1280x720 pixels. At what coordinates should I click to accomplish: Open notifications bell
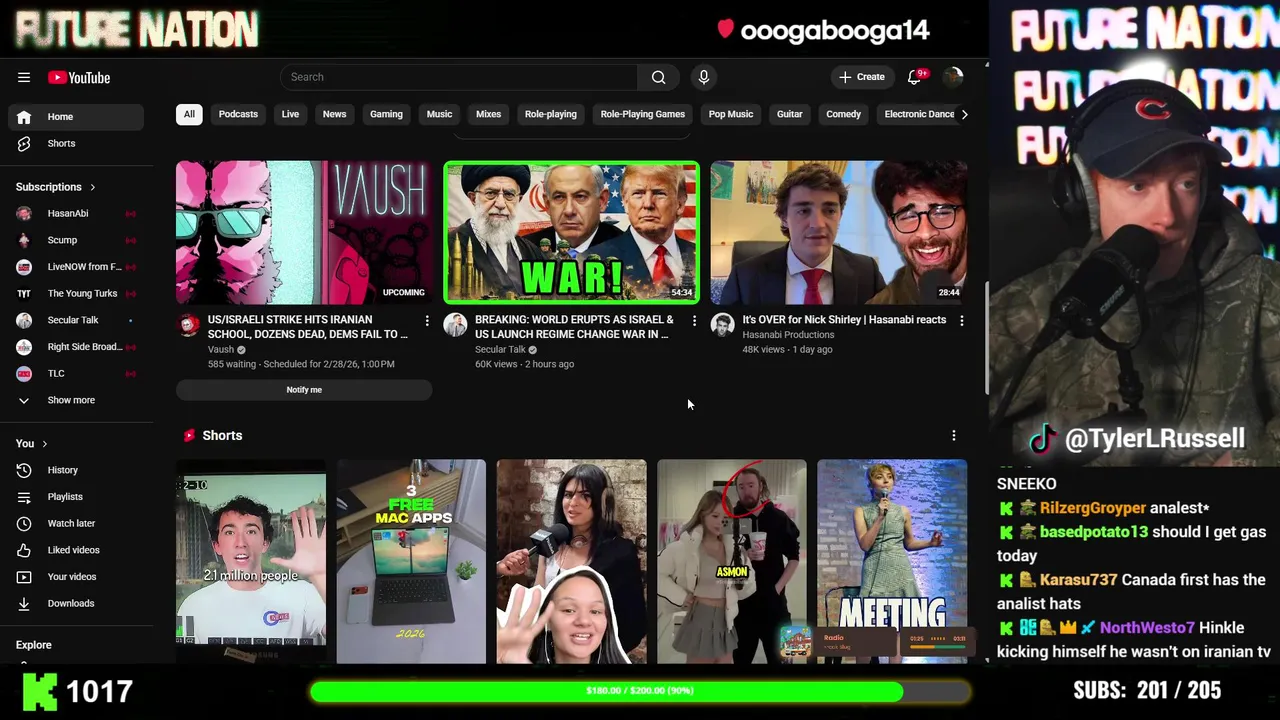914,77
